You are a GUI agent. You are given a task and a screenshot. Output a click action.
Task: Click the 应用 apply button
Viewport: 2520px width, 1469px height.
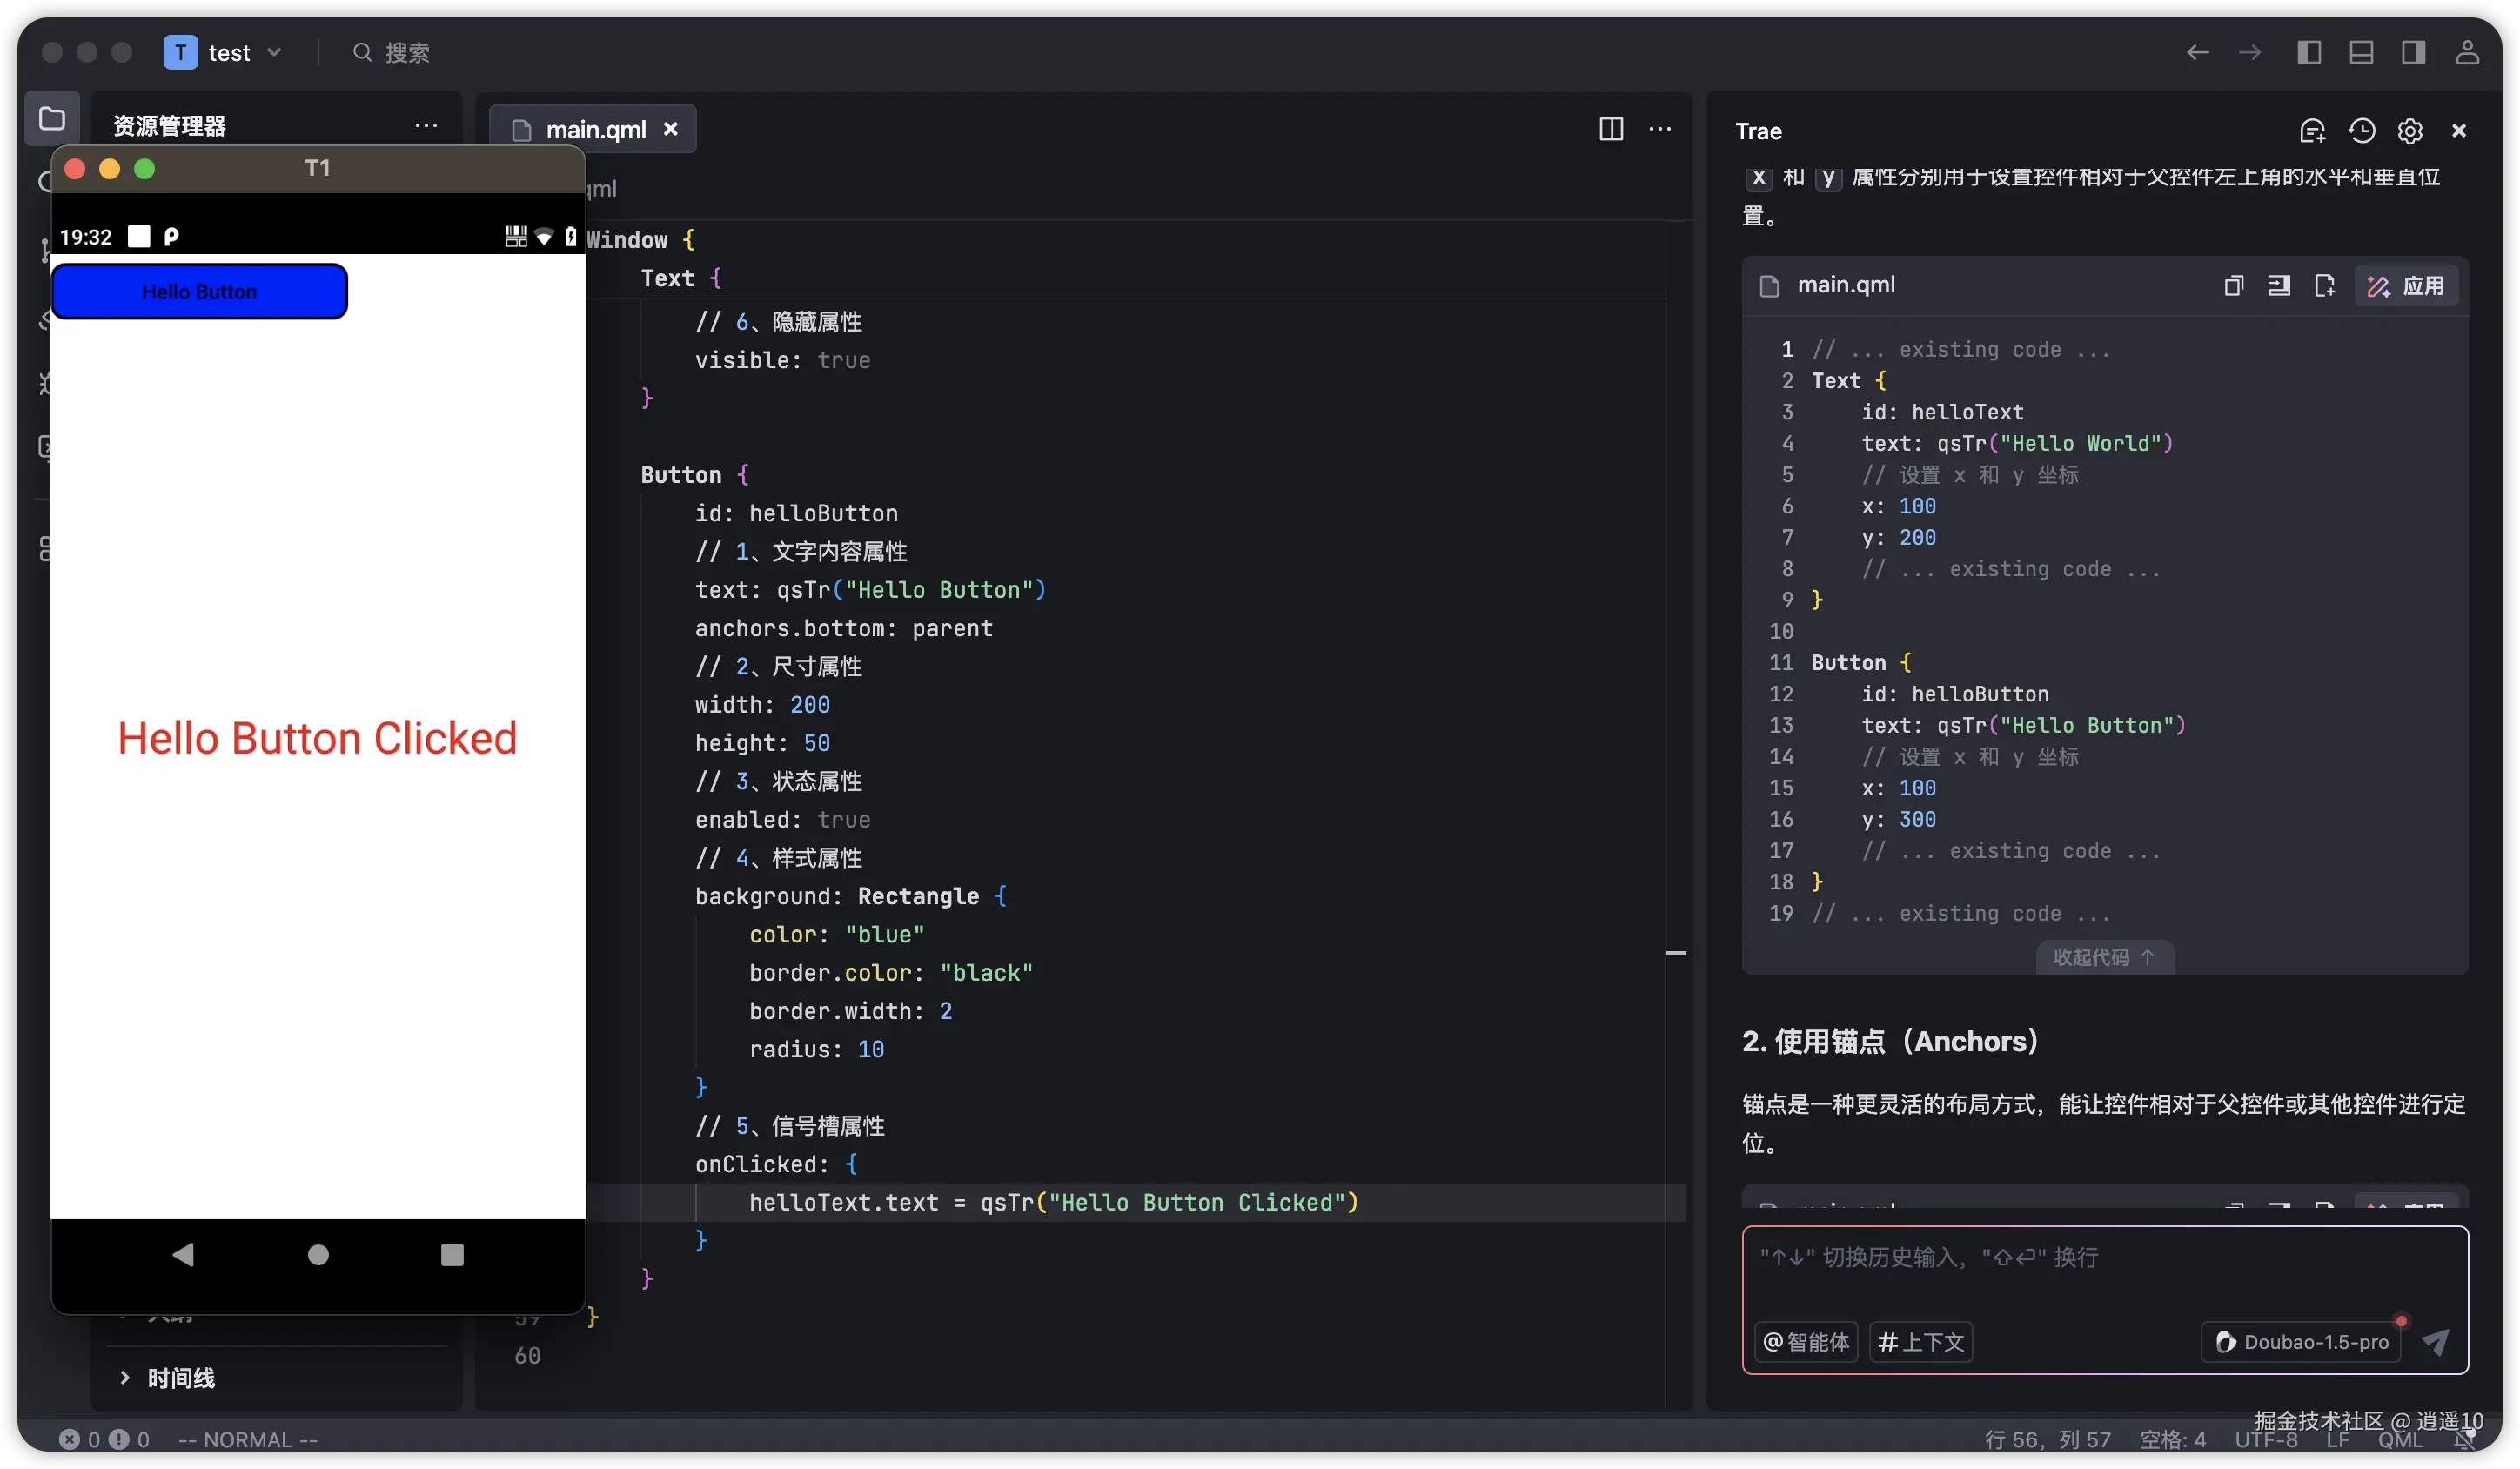coord(2406,286)
